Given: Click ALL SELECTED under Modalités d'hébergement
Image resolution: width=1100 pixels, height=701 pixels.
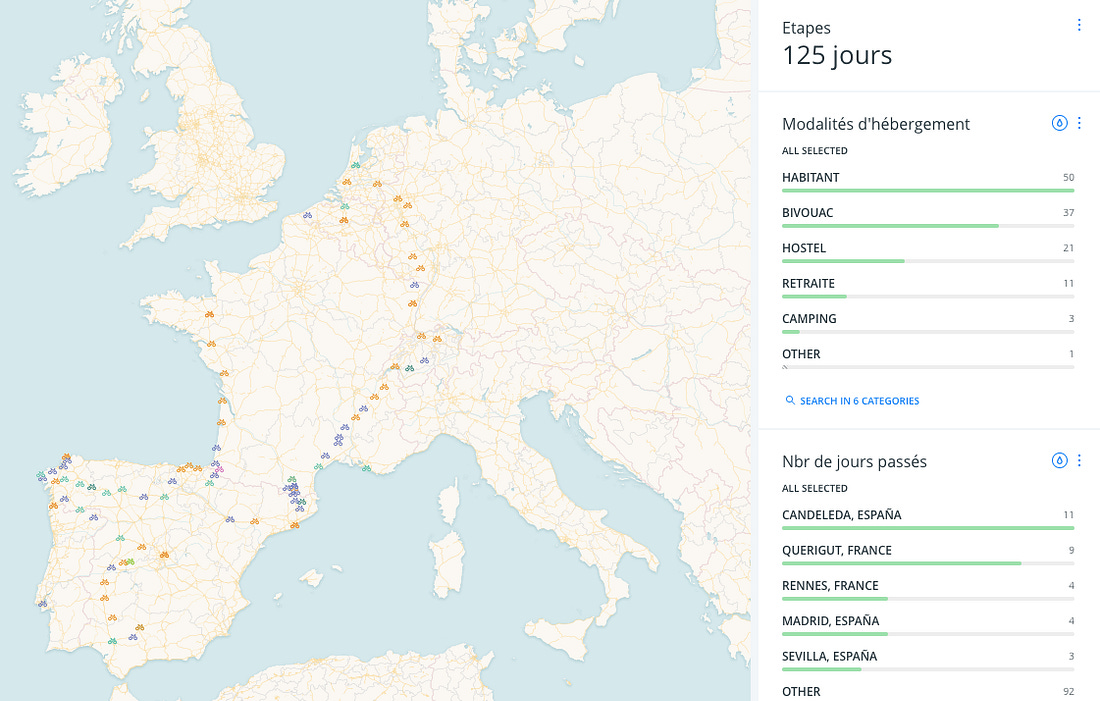Looking at the screenshot, I should pyautogui.click(x=814, y=151).
